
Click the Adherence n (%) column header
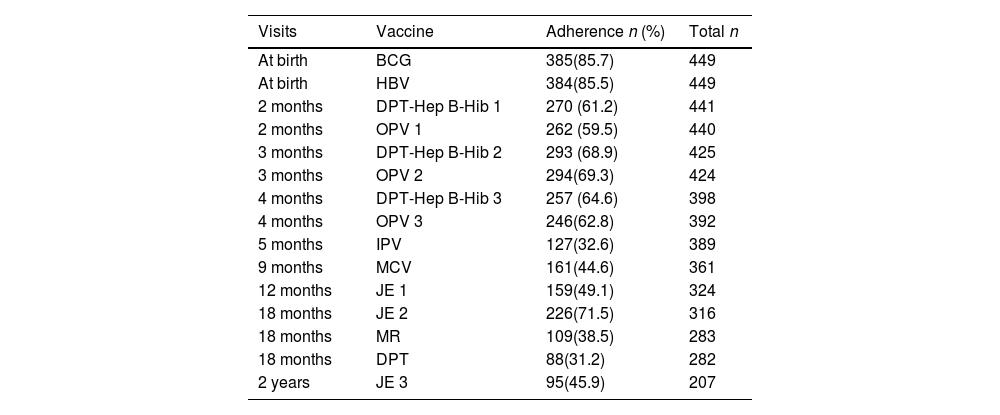pos(605,32)
